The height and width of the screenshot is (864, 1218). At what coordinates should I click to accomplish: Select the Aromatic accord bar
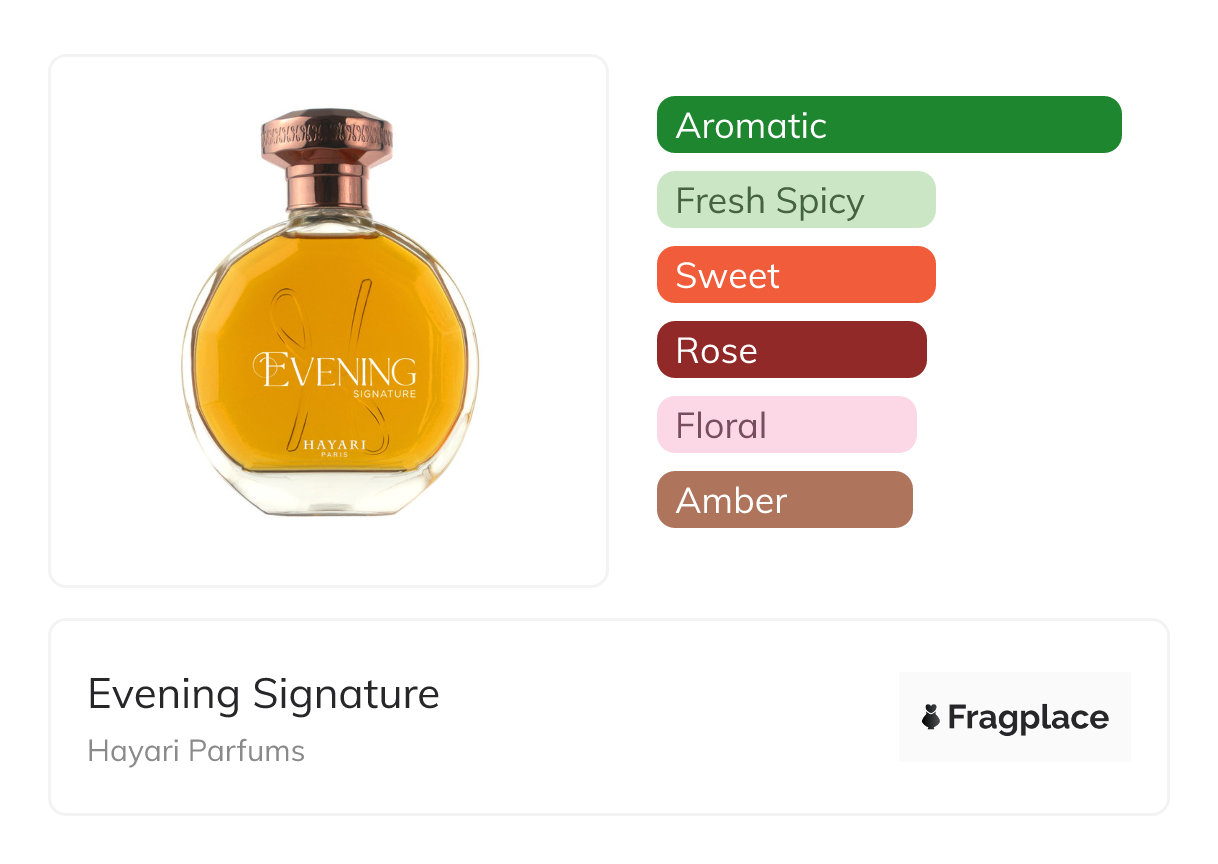(x=888, y=125)
